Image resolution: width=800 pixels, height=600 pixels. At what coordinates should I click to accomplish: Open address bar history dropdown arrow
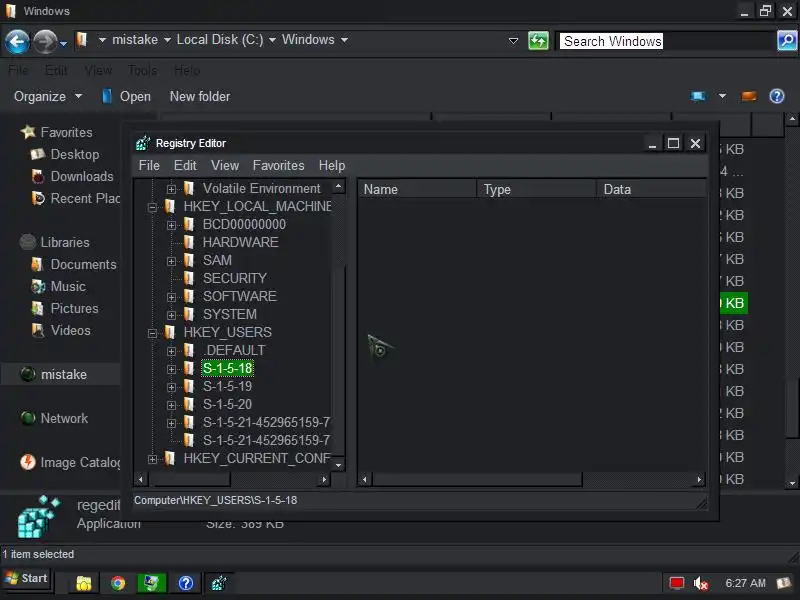click(513, 41)
